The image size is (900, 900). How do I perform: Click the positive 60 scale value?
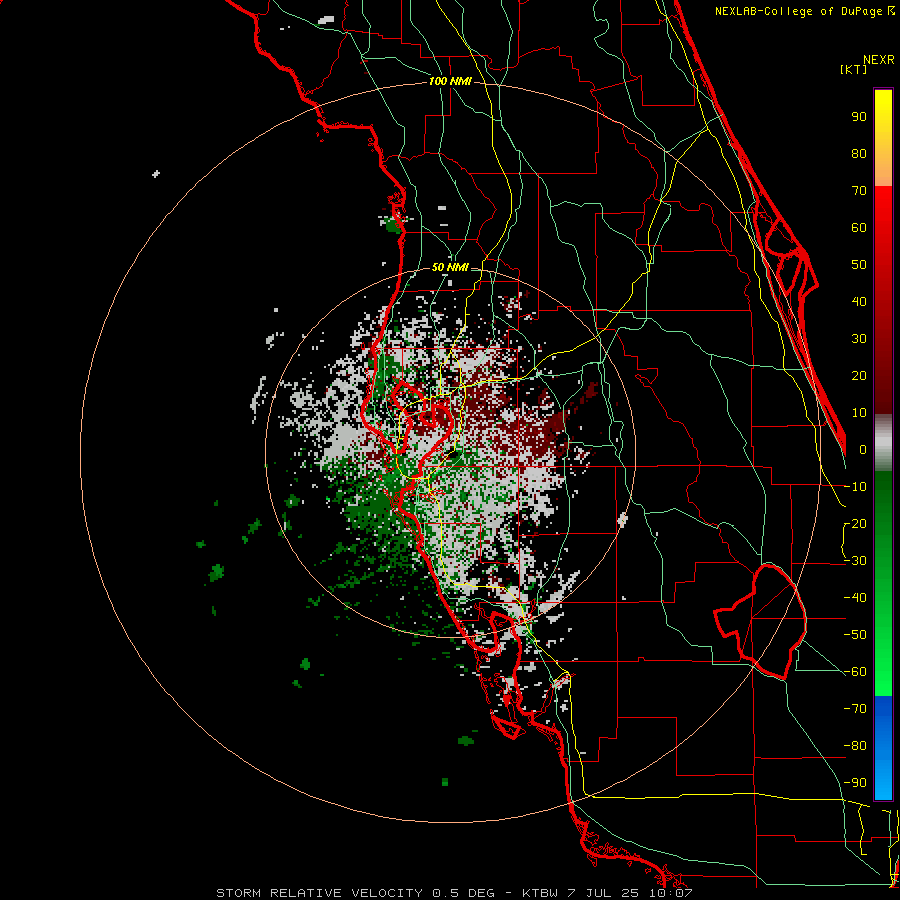coord(859,227)
